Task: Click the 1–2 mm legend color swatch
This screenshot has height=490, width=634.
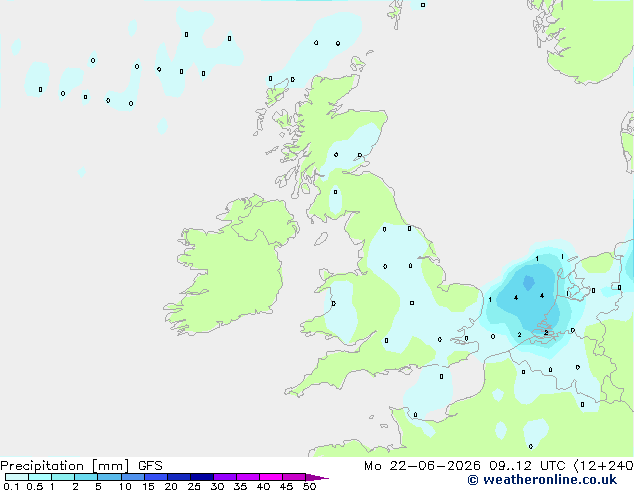Action: click(x=63, y=477)
